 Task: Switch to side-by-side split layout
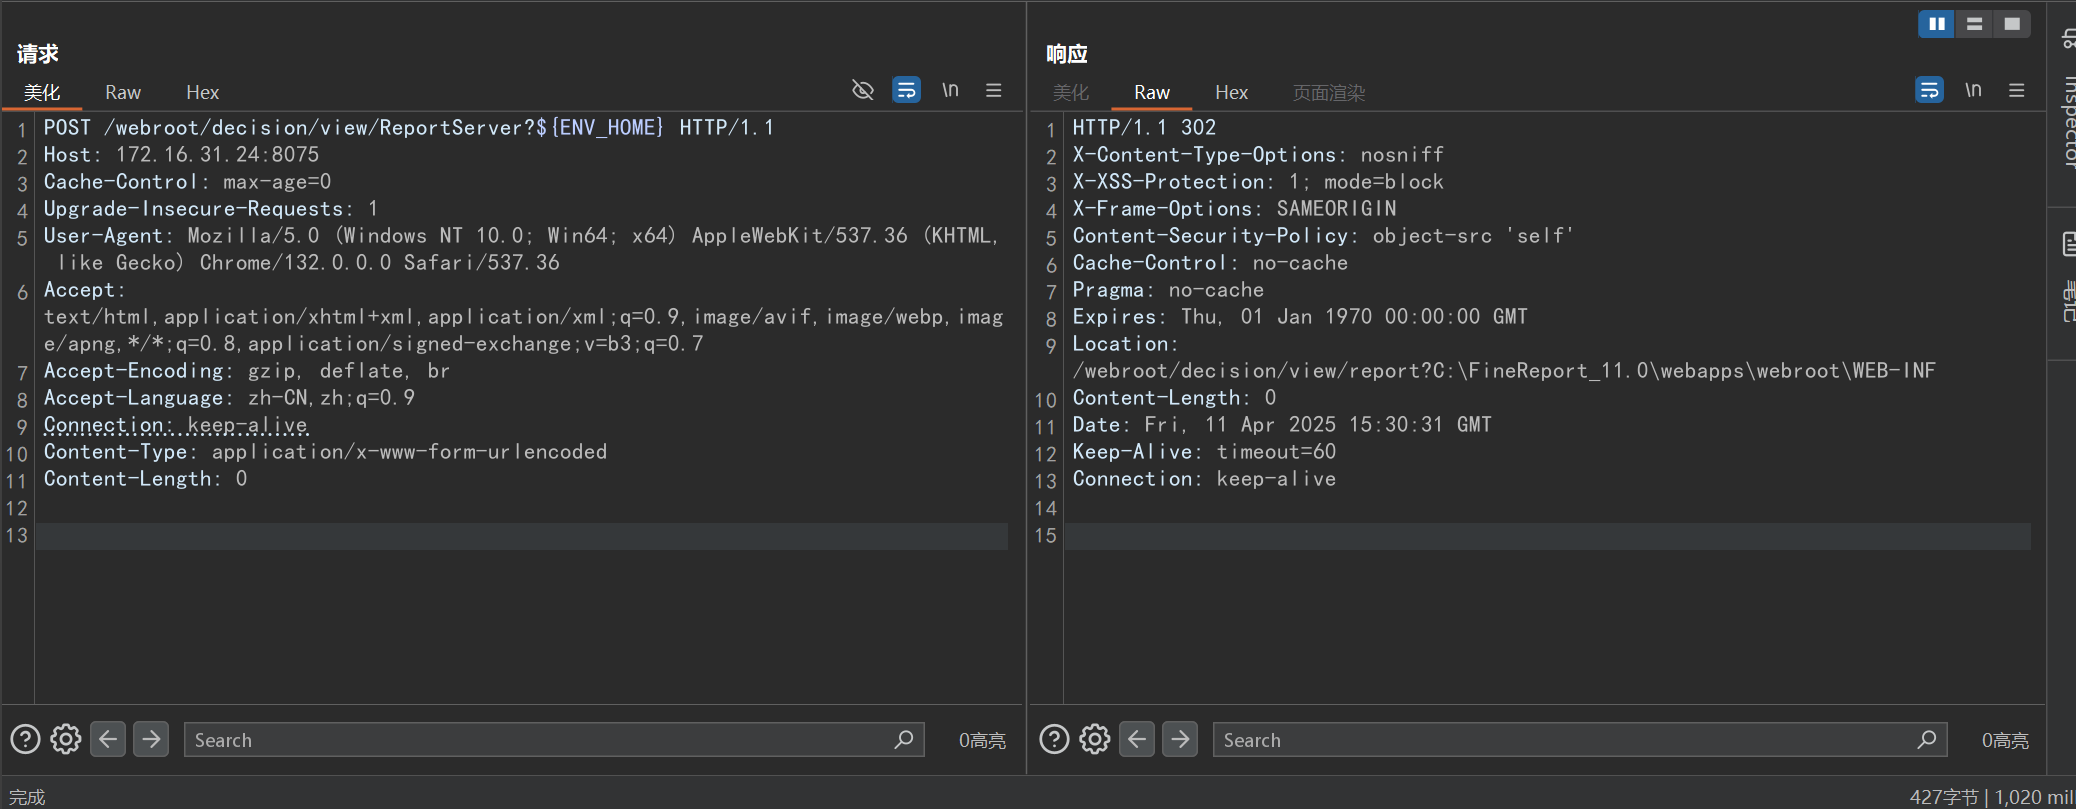(x=1936, y=24)
